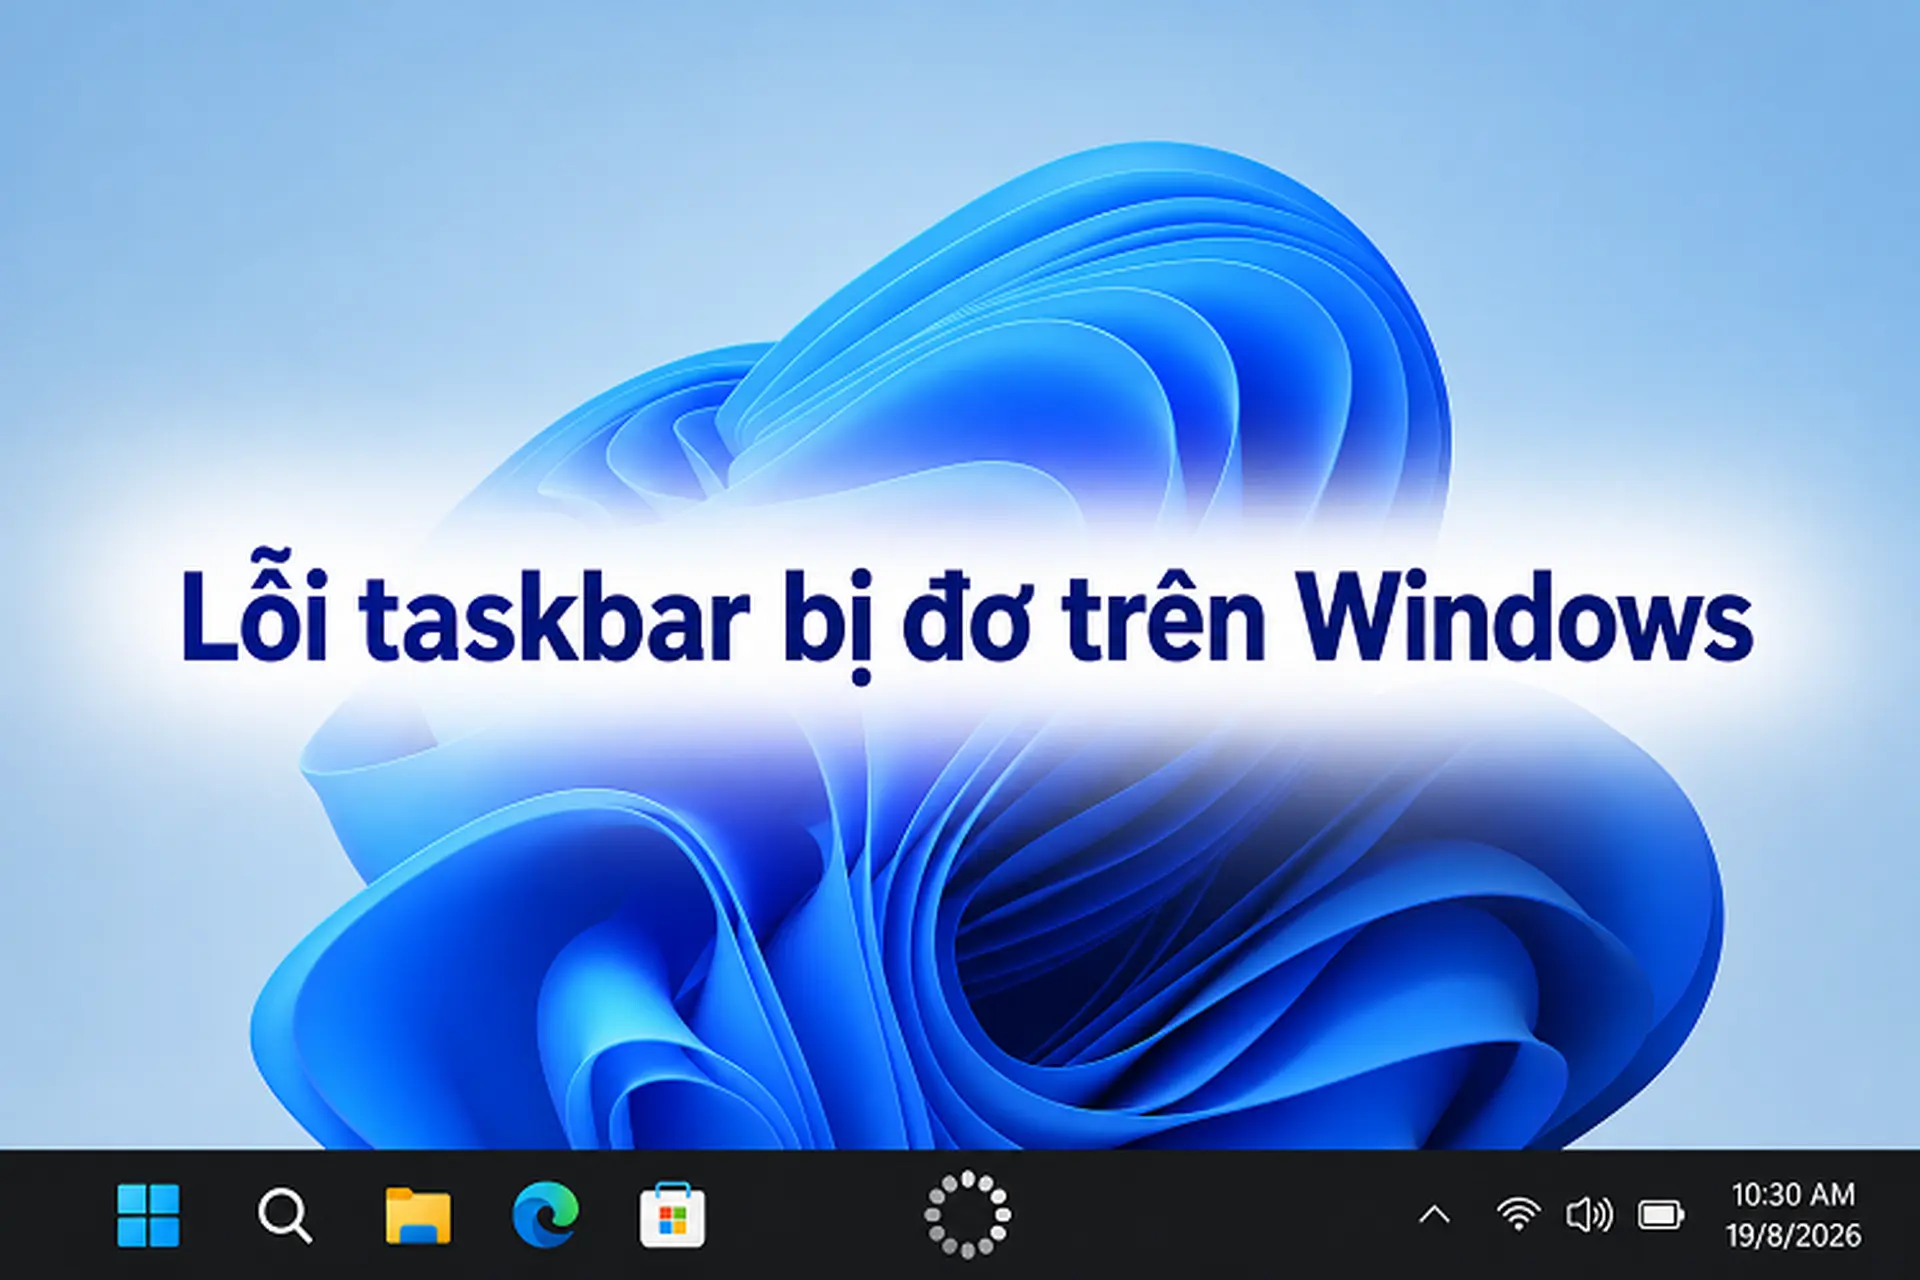Show hidden tray icons chevron
Viewport: 1920px width, 1280px height.
(1435, 1215)
